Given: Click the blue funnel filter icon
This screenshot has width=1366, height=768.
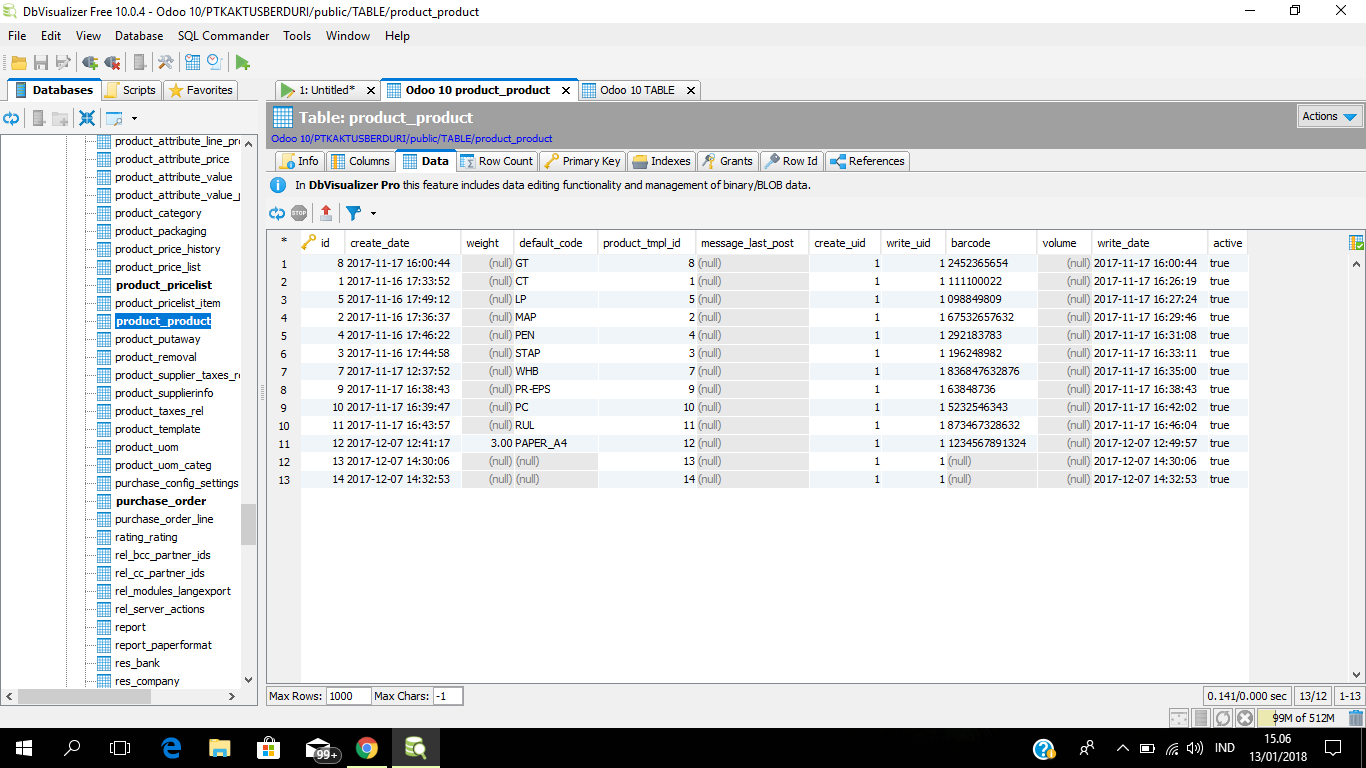Looking at the screenshot, I should pyautogui.click(x=353, y=213).
